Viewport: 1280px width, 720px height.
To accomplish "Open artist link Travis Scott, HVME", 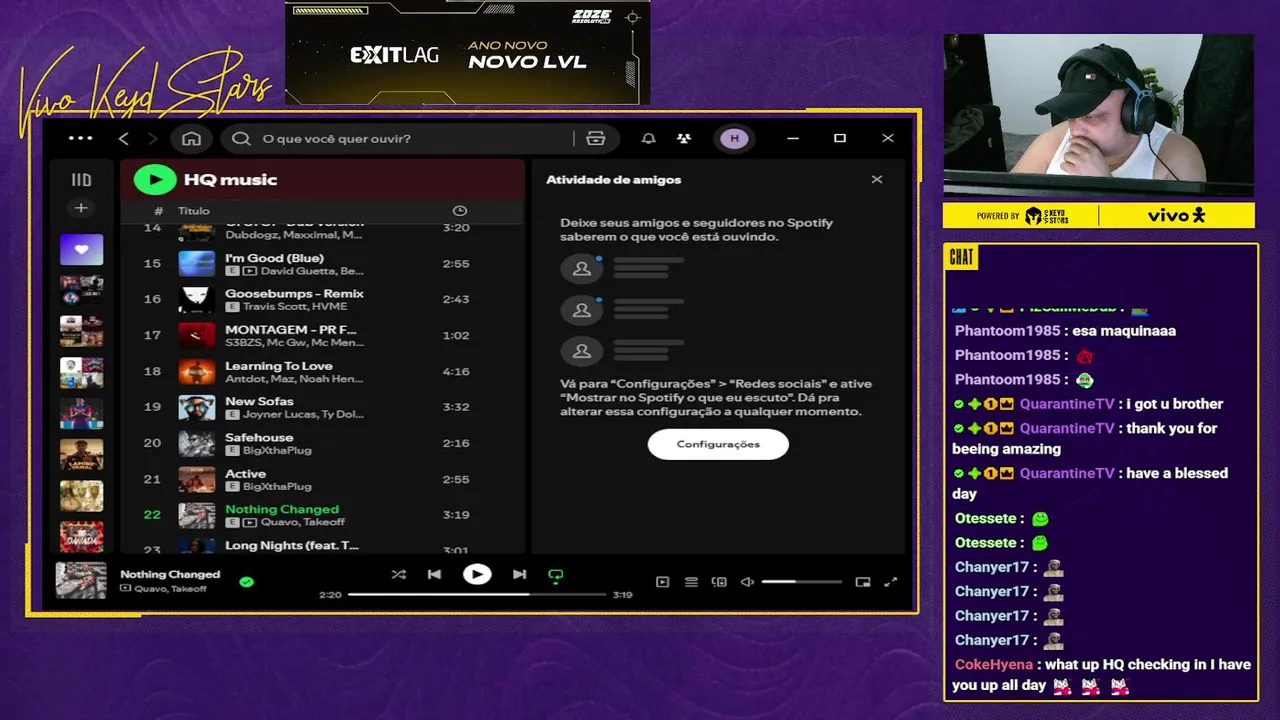I will 295,307.
